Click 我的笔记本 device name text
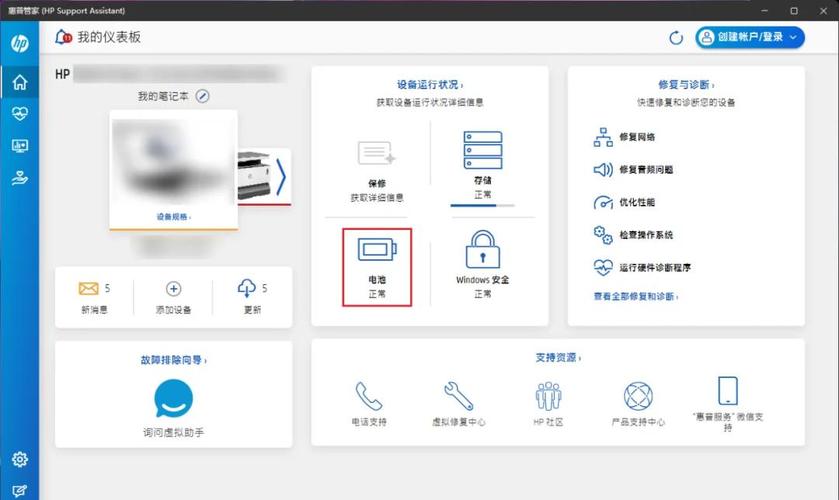Viewport: 839px width, 500px height. [163, 96]
